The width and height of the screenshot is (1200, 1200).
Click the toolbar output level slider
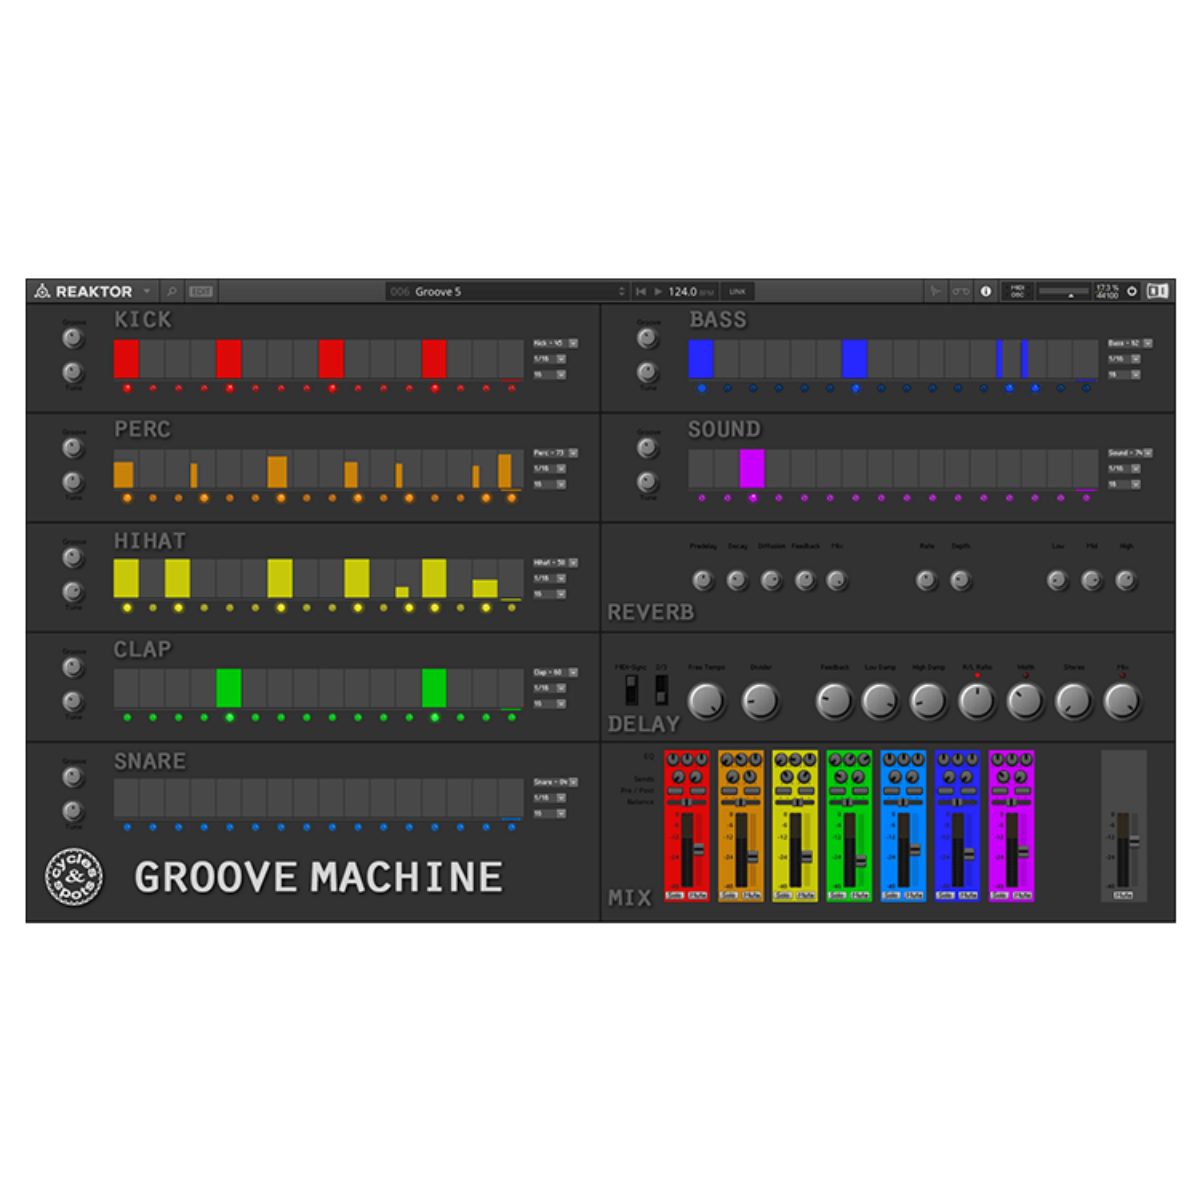click(1064, 291)
